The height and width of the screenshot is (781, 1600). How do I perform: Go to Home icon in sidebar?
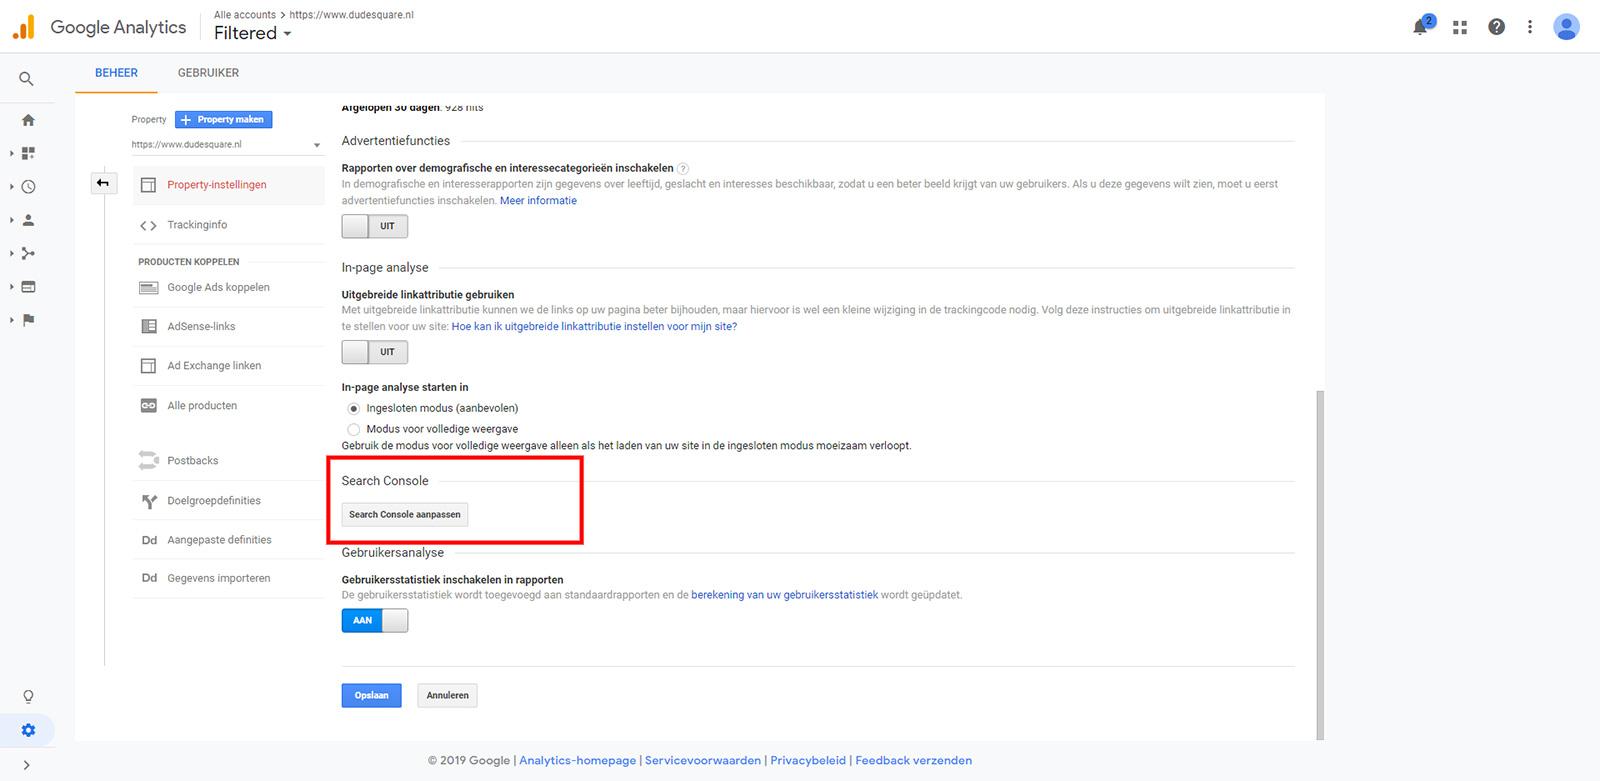pyautogui.click(x=28, y=120)
